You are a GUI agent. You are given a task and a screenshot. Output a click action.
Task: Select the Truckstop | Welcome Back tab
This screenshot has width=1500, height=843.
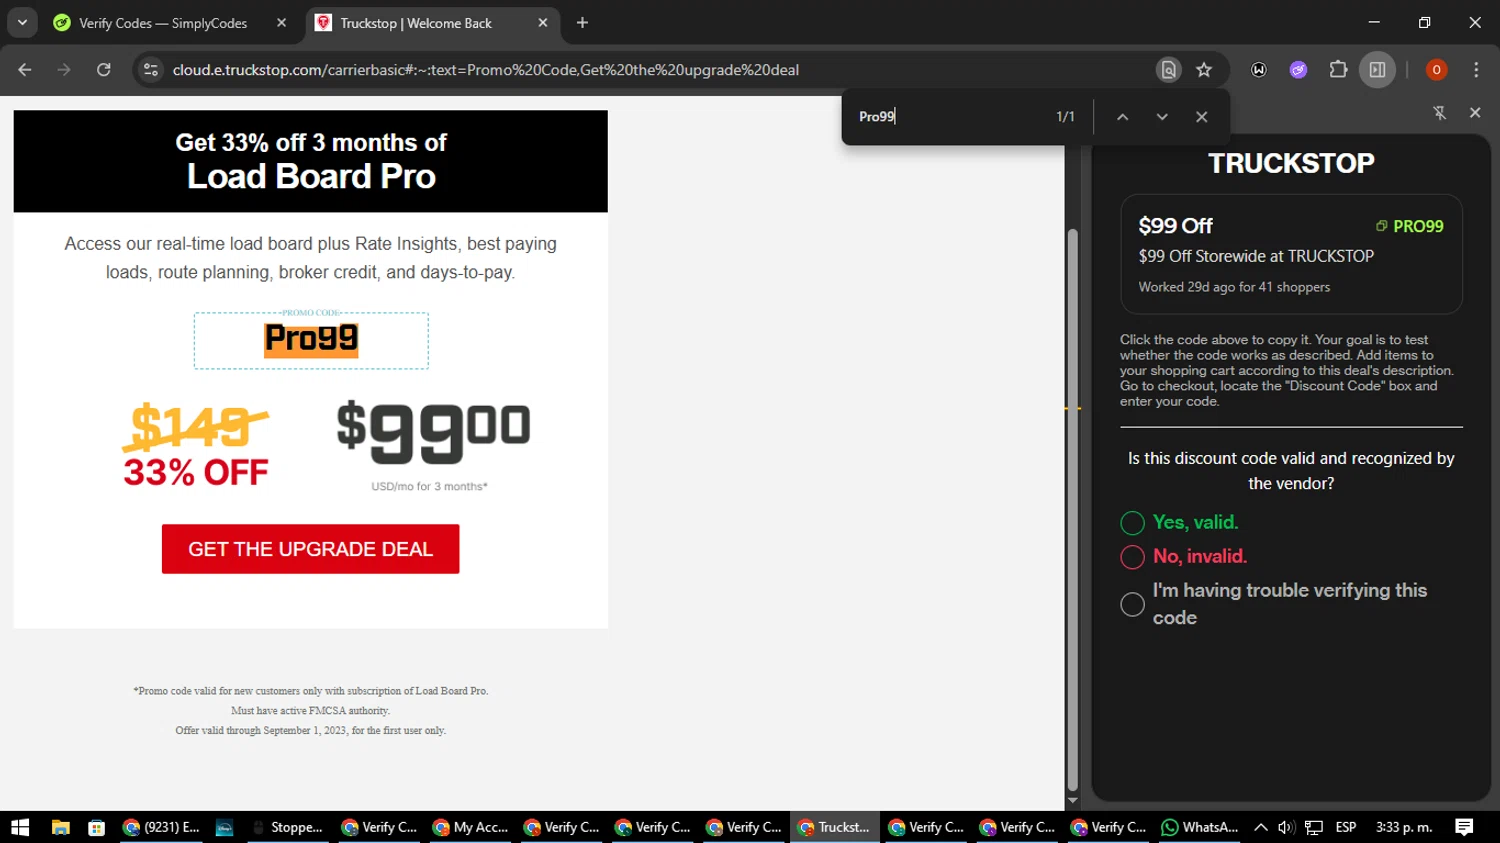[432, 23]
